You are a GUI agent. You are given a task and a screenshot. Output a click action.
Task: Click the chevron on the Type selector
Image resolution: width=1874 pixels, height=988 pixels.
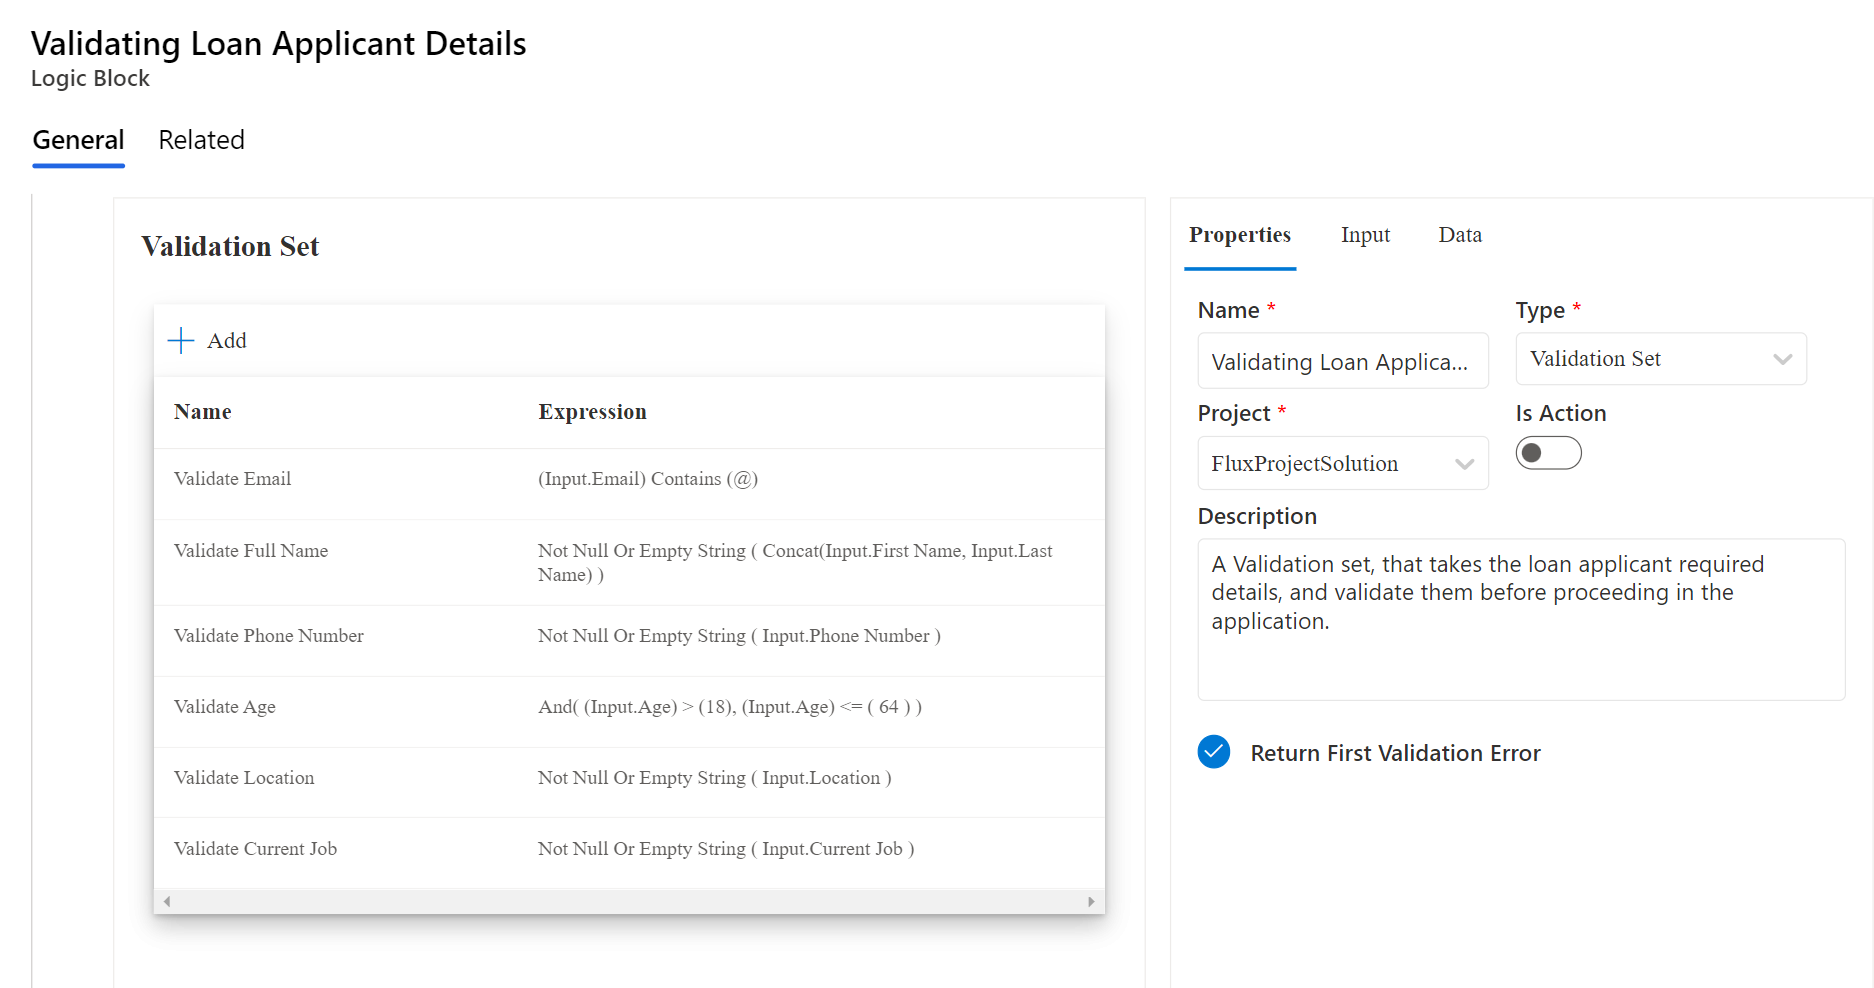click(x=1784, y=359)
